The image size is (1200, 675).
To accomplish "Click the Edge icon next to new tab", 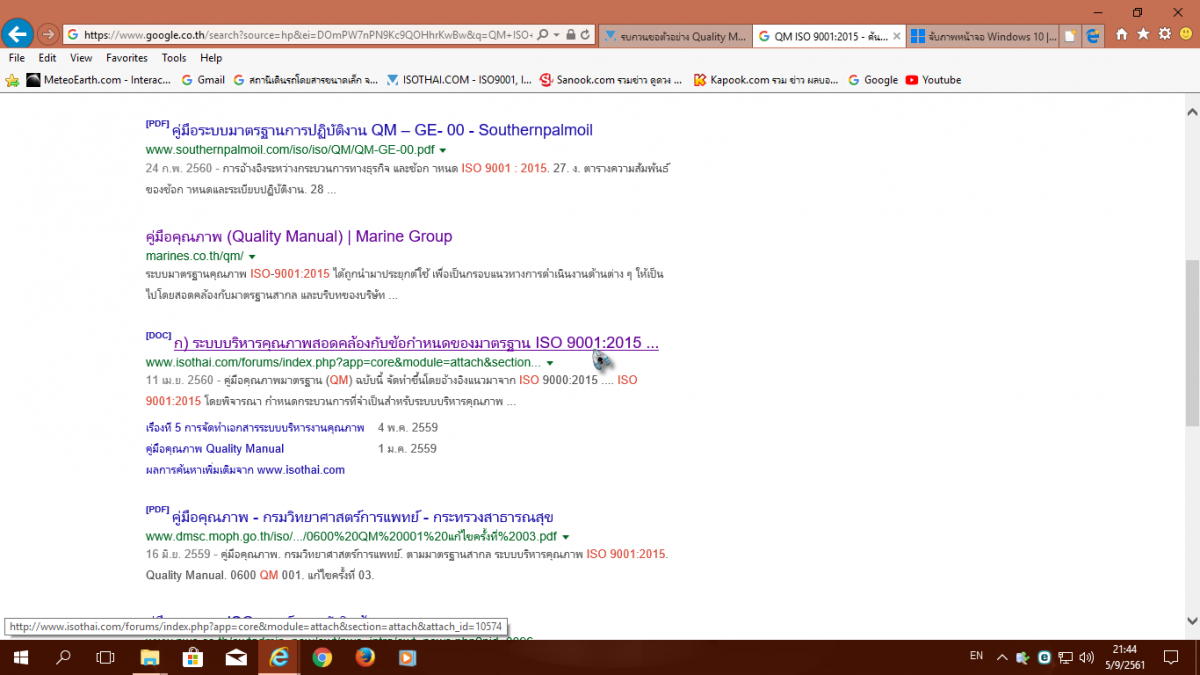I will (x=1094, y=36).
